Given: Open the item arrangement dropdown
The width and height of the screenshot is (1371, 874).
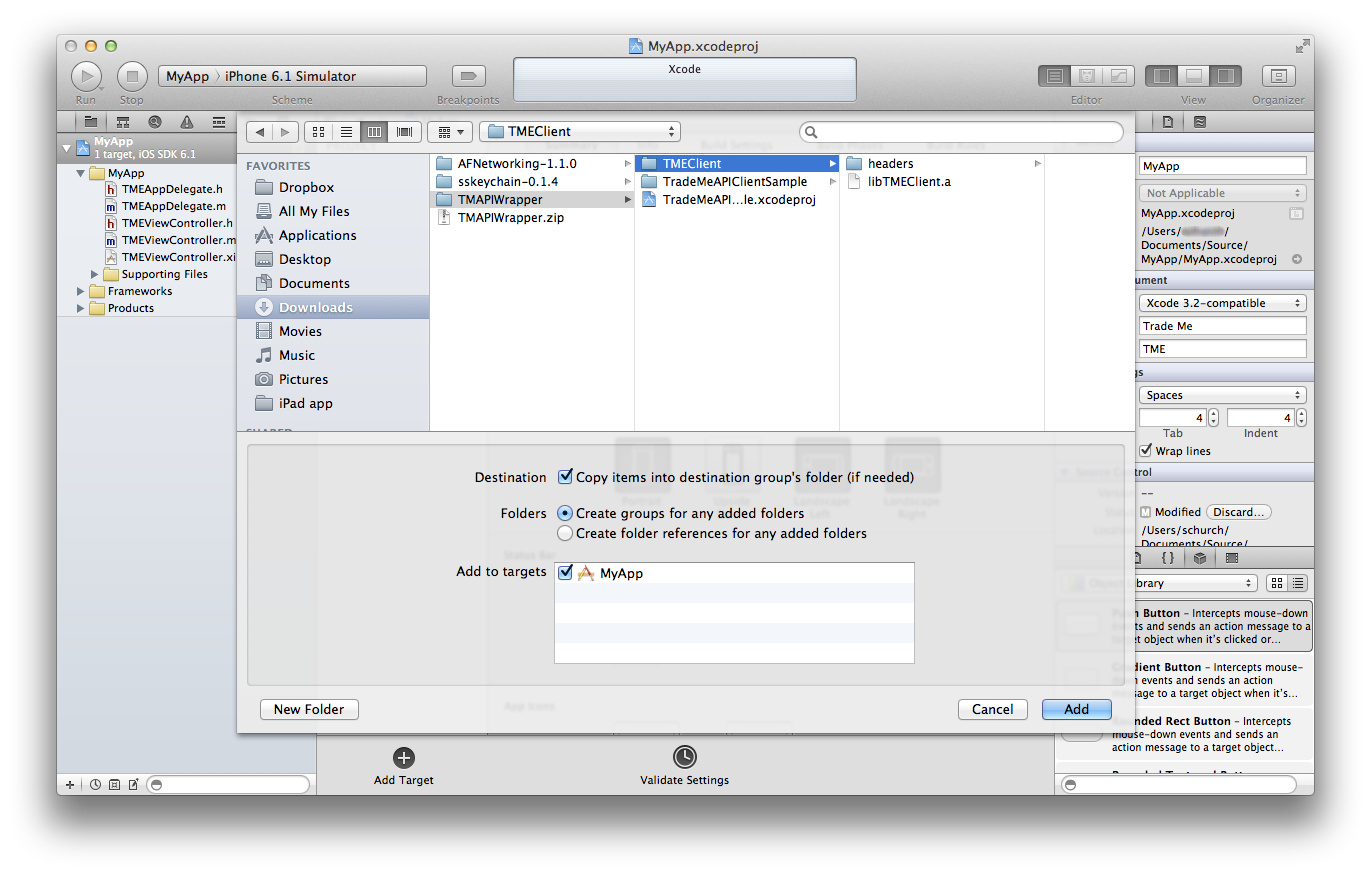Looking at the screenshot, I should coord(450,132).
